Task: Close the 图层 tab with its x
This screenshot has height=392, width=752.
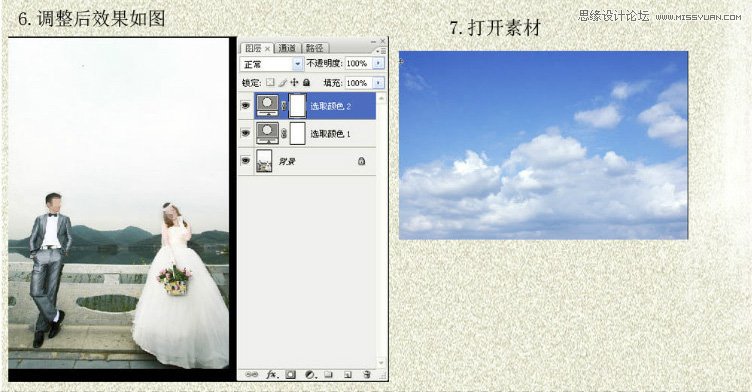Action: (x=268, y=48)
